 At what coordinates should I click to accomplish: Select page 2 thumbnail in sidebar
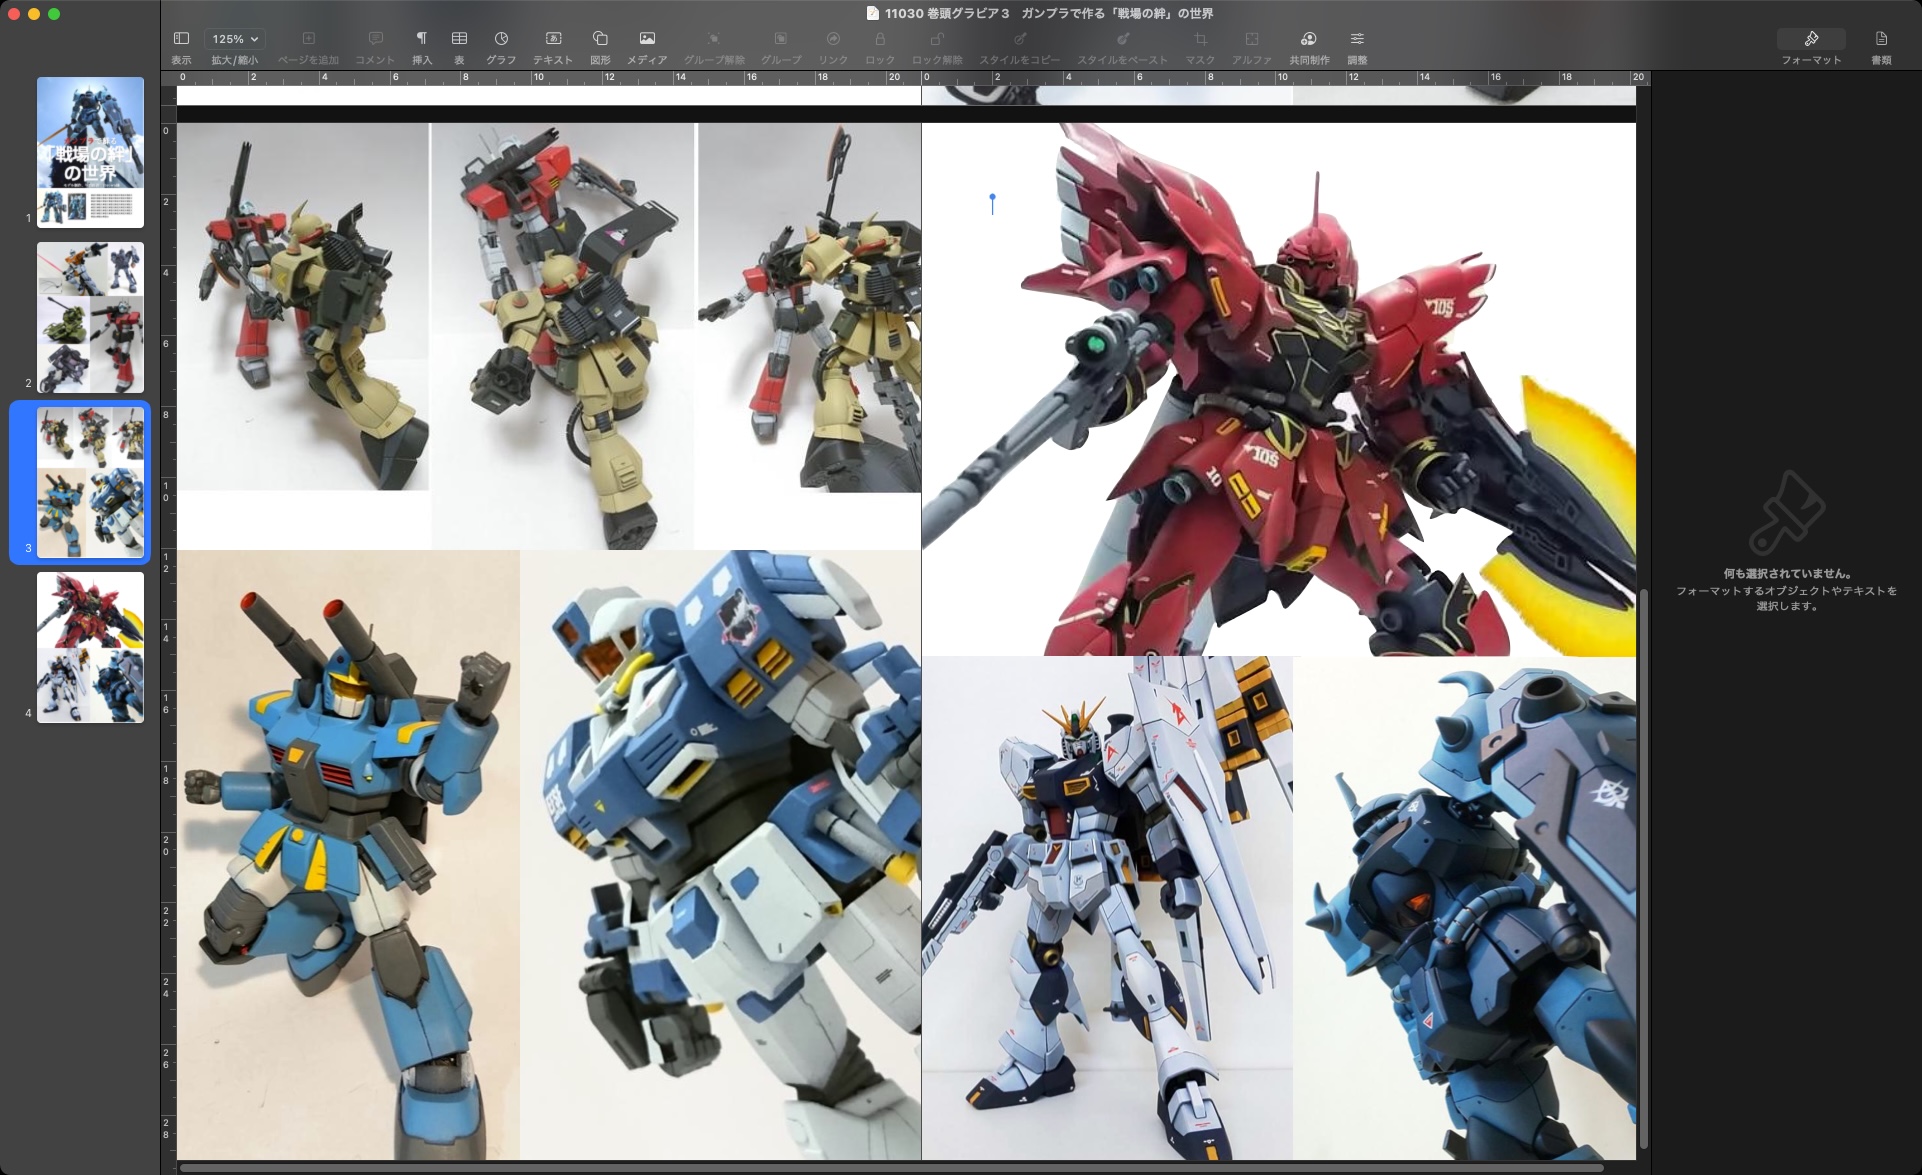[90, 317]
